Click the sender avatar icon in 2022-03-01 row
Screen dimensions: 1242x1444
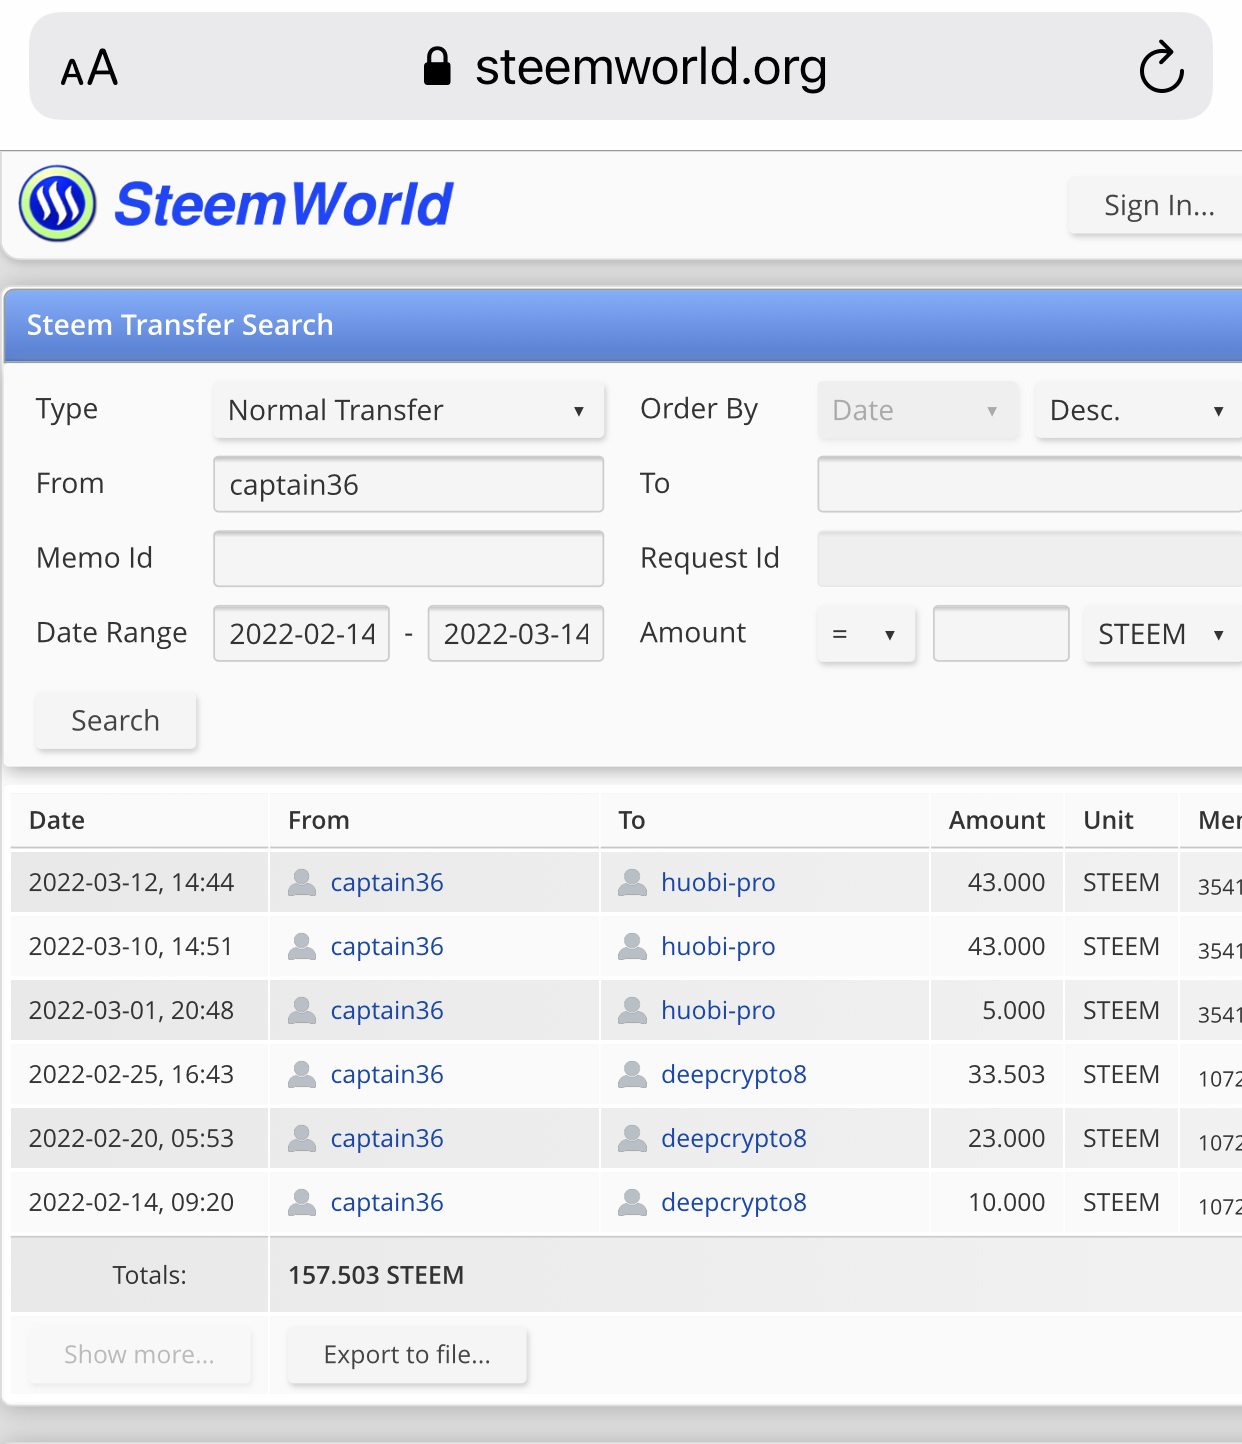pos(302,1010)
